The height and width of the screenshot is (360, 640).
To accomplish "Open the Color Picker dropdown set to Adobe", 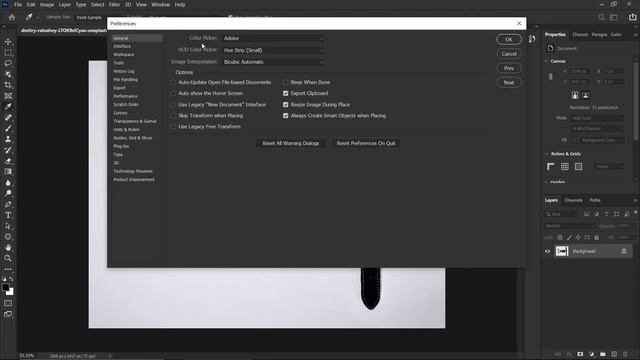I will click(x=273, y=38).
